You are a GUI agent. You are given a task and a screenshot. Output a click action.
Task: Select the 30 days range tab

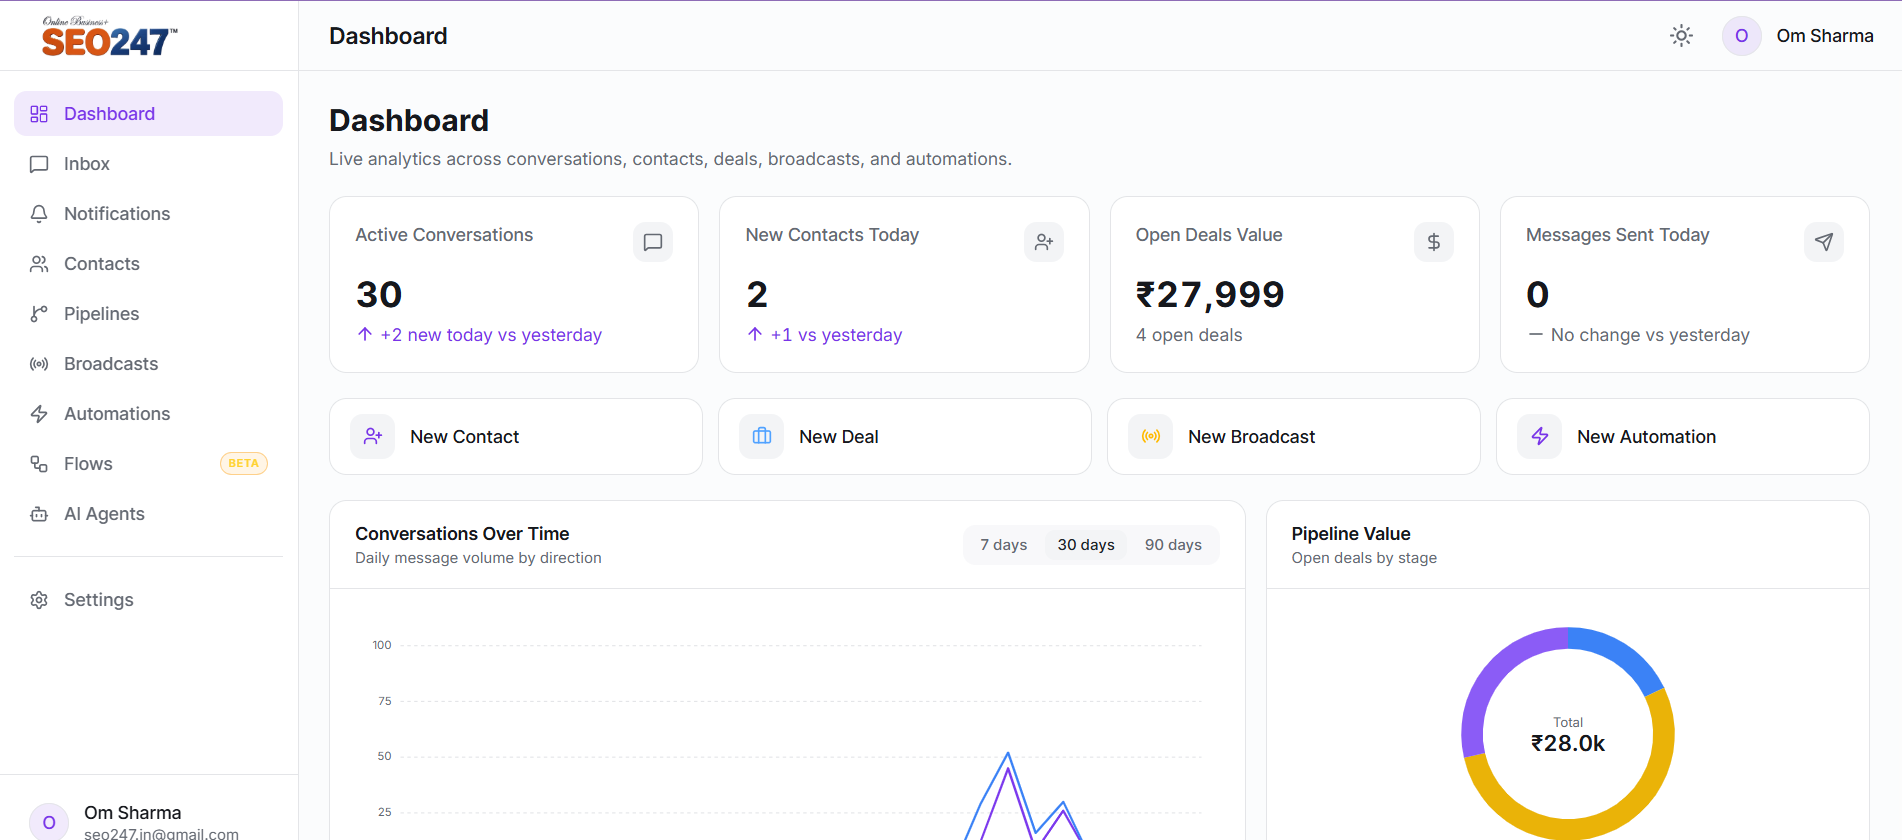pyautogui.click(x=1086, y=545)
